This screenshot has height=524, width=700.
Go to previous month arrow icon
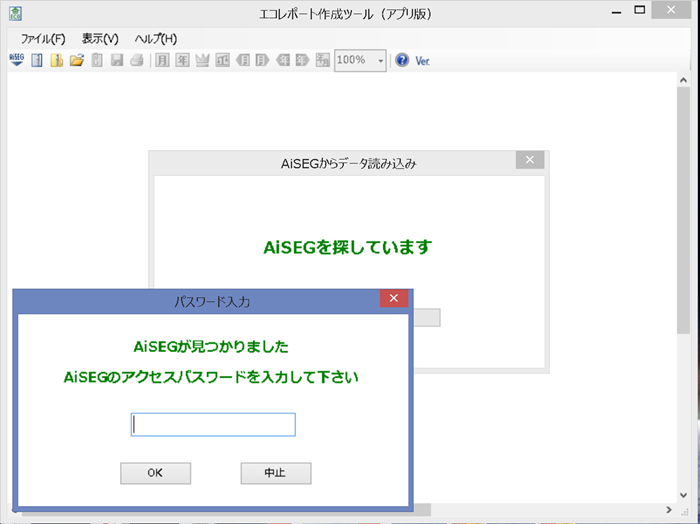tap(243, 60)
